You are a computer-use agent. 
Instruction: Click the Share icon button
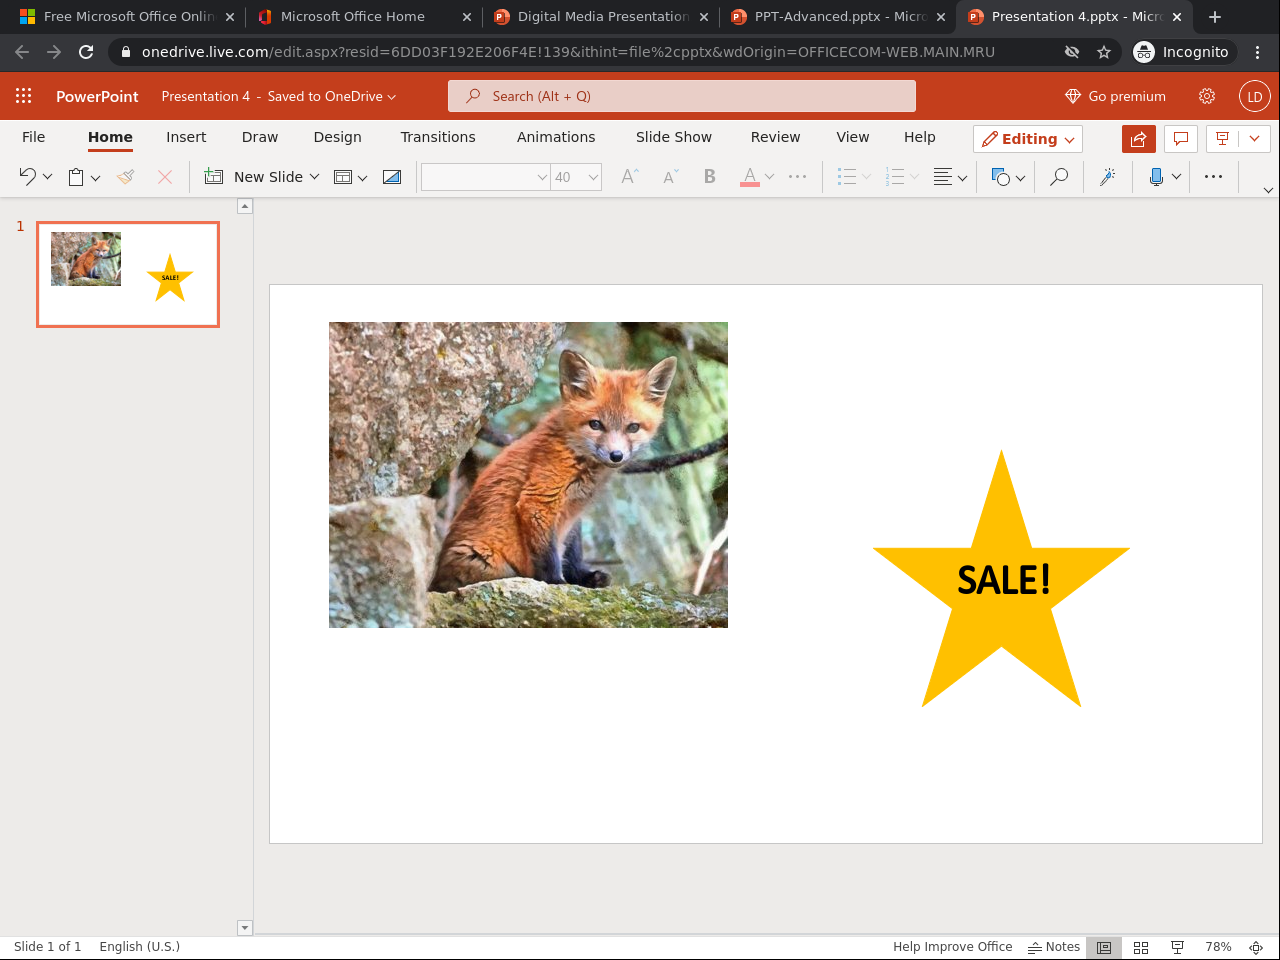click(1138, 139)
